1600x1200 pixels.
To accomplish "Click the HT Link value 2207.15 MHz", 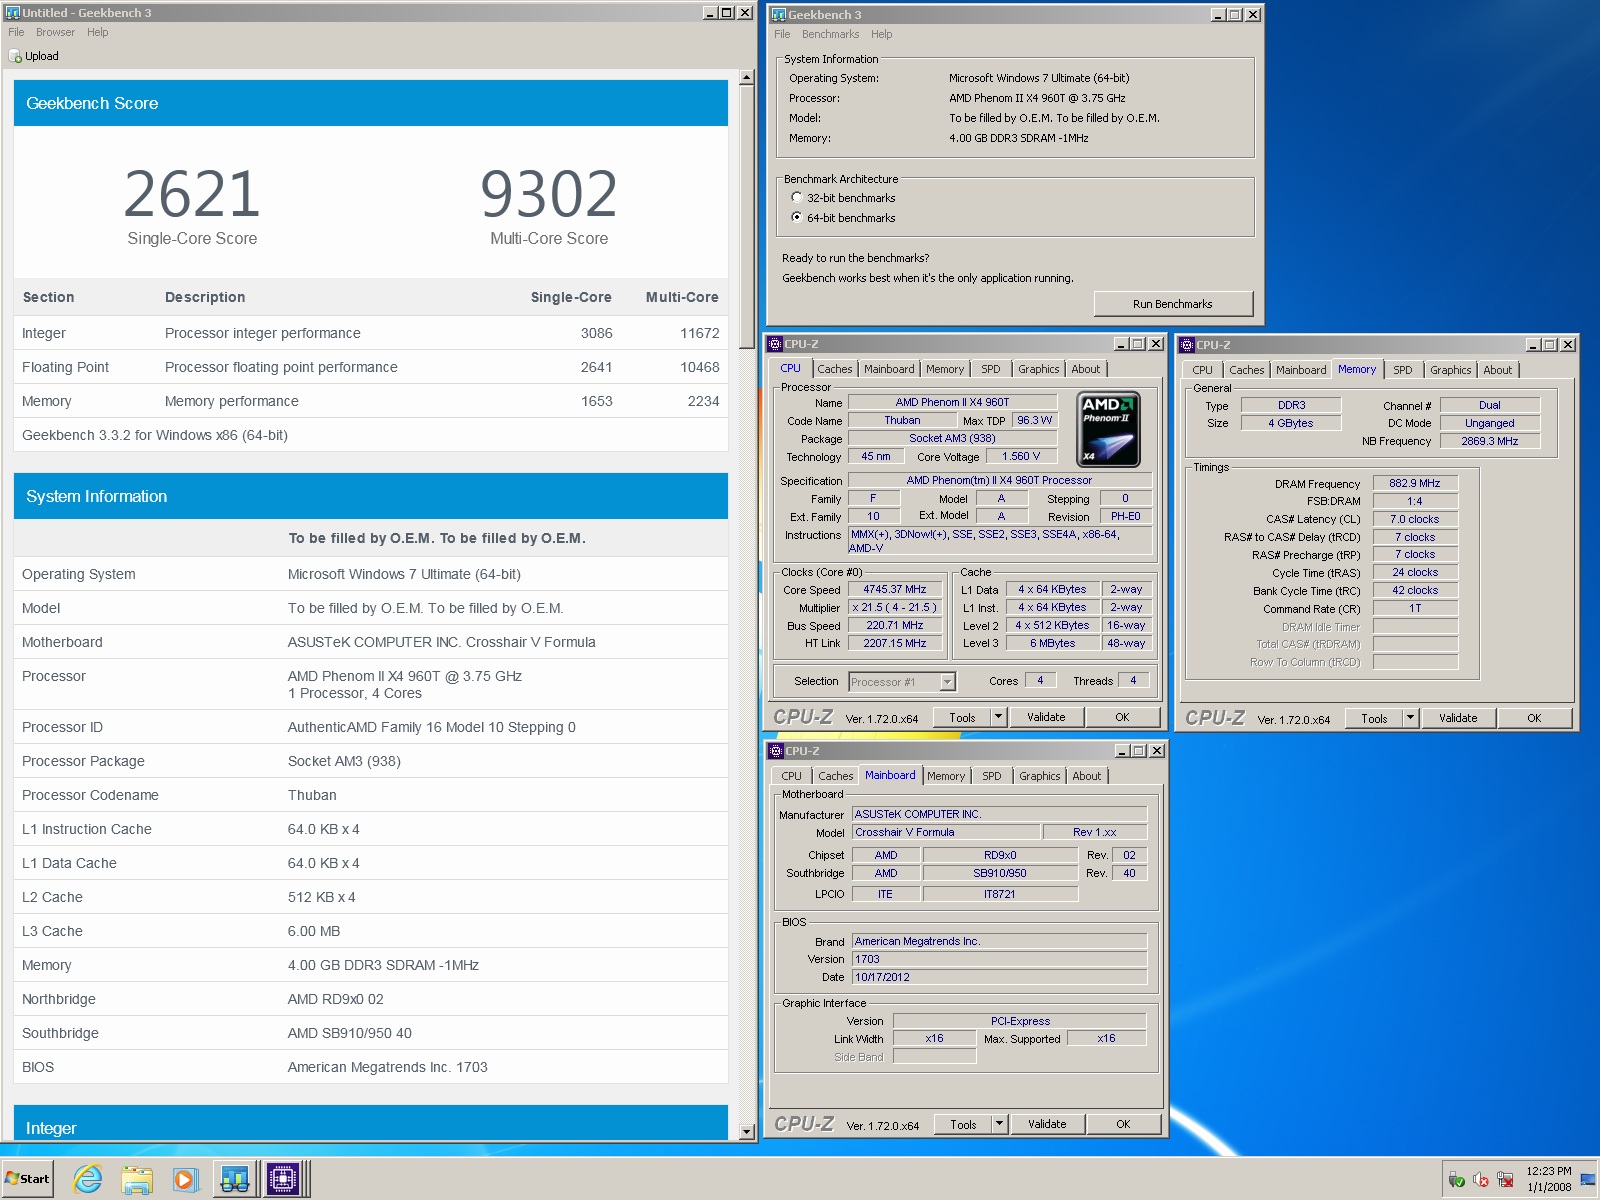I will [x=895, y=643].
